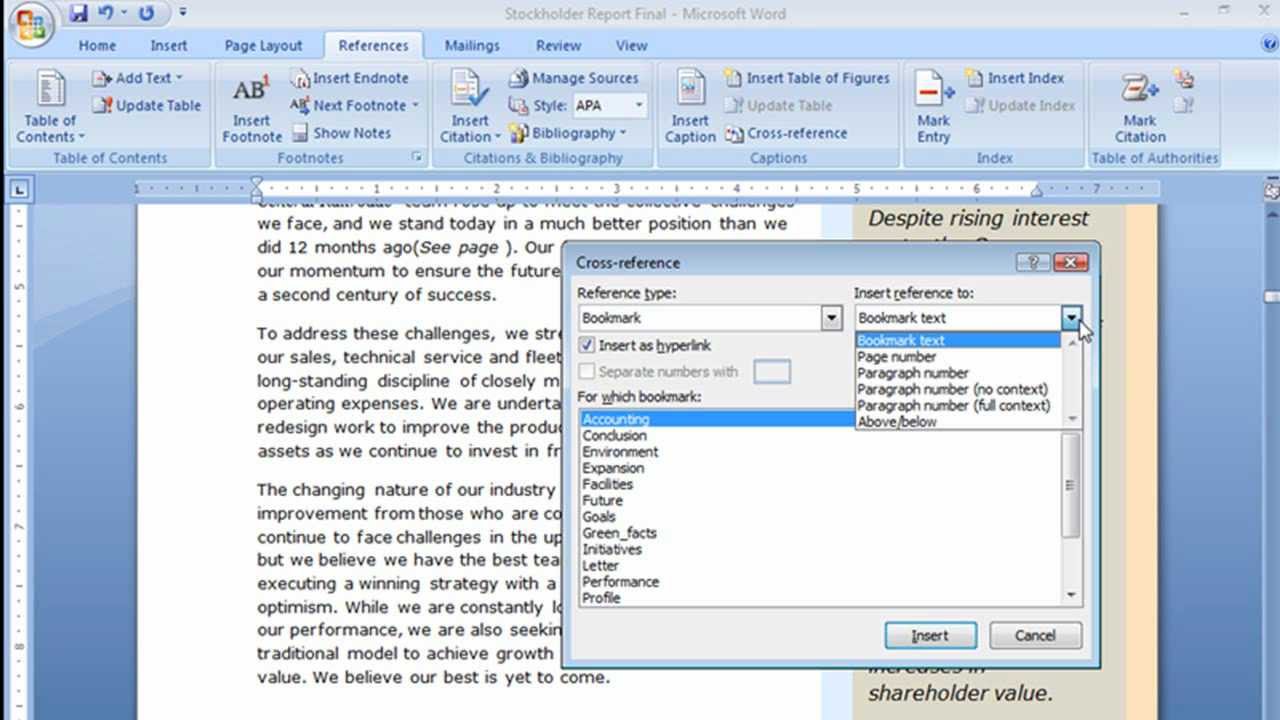Image resolution: width=1280 pixels, height=720 pixels.
Task: Select Page number in reference list
Action: [x=957, y=357]
